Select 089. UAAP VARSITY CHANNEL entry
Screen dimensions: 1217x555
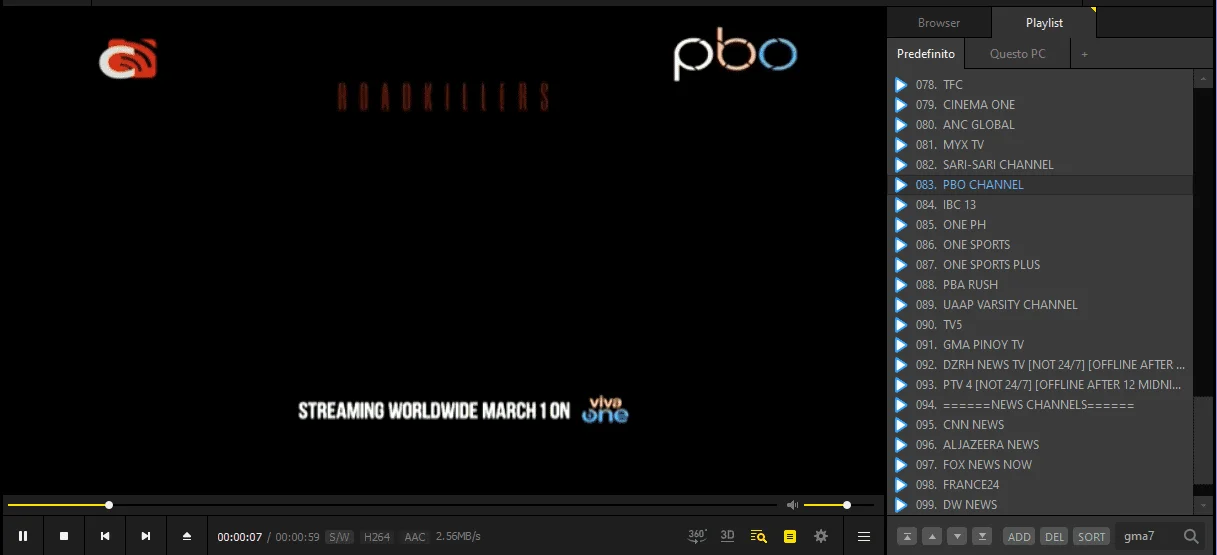[x=1040, y=305]
